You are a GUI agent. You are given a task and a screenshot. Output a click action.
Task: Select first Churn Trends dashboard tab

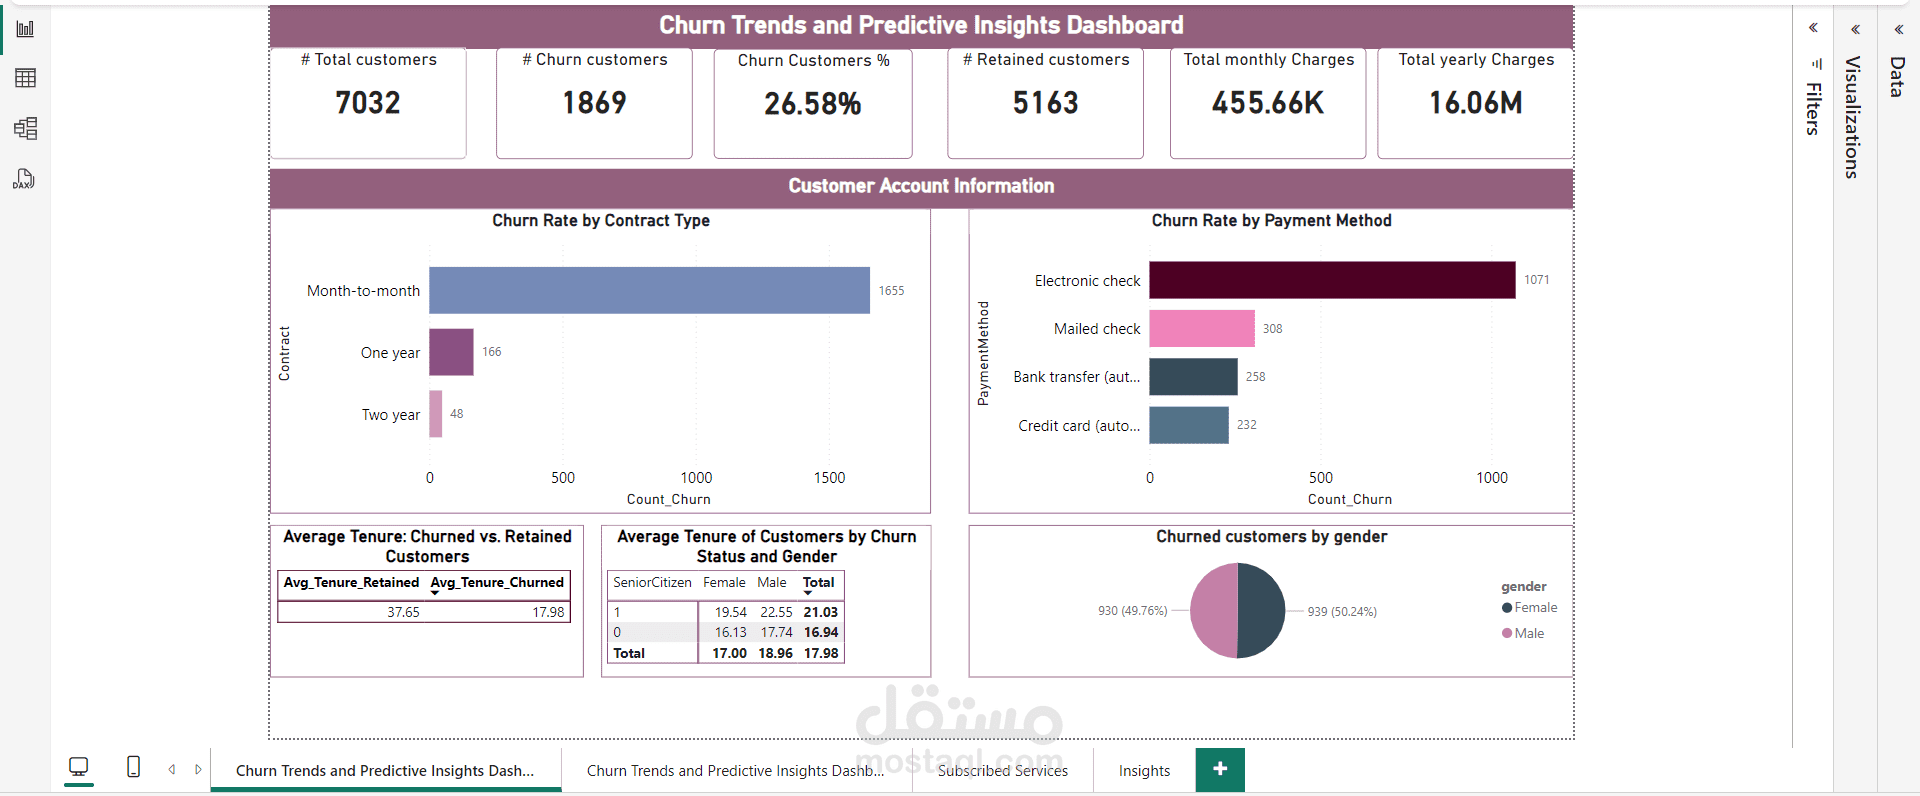pos(386,770)
